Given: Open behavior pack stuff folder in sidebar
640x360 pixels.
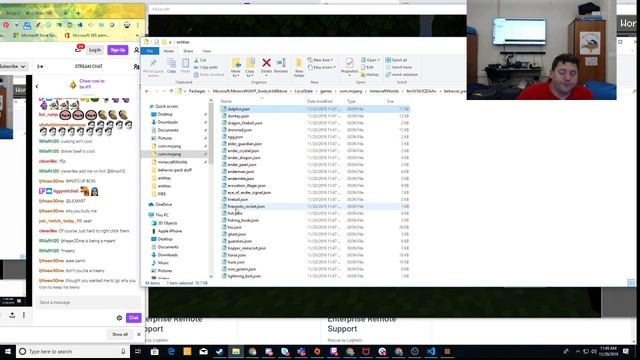Looking at the screenshot, I should tap(174, 170).
